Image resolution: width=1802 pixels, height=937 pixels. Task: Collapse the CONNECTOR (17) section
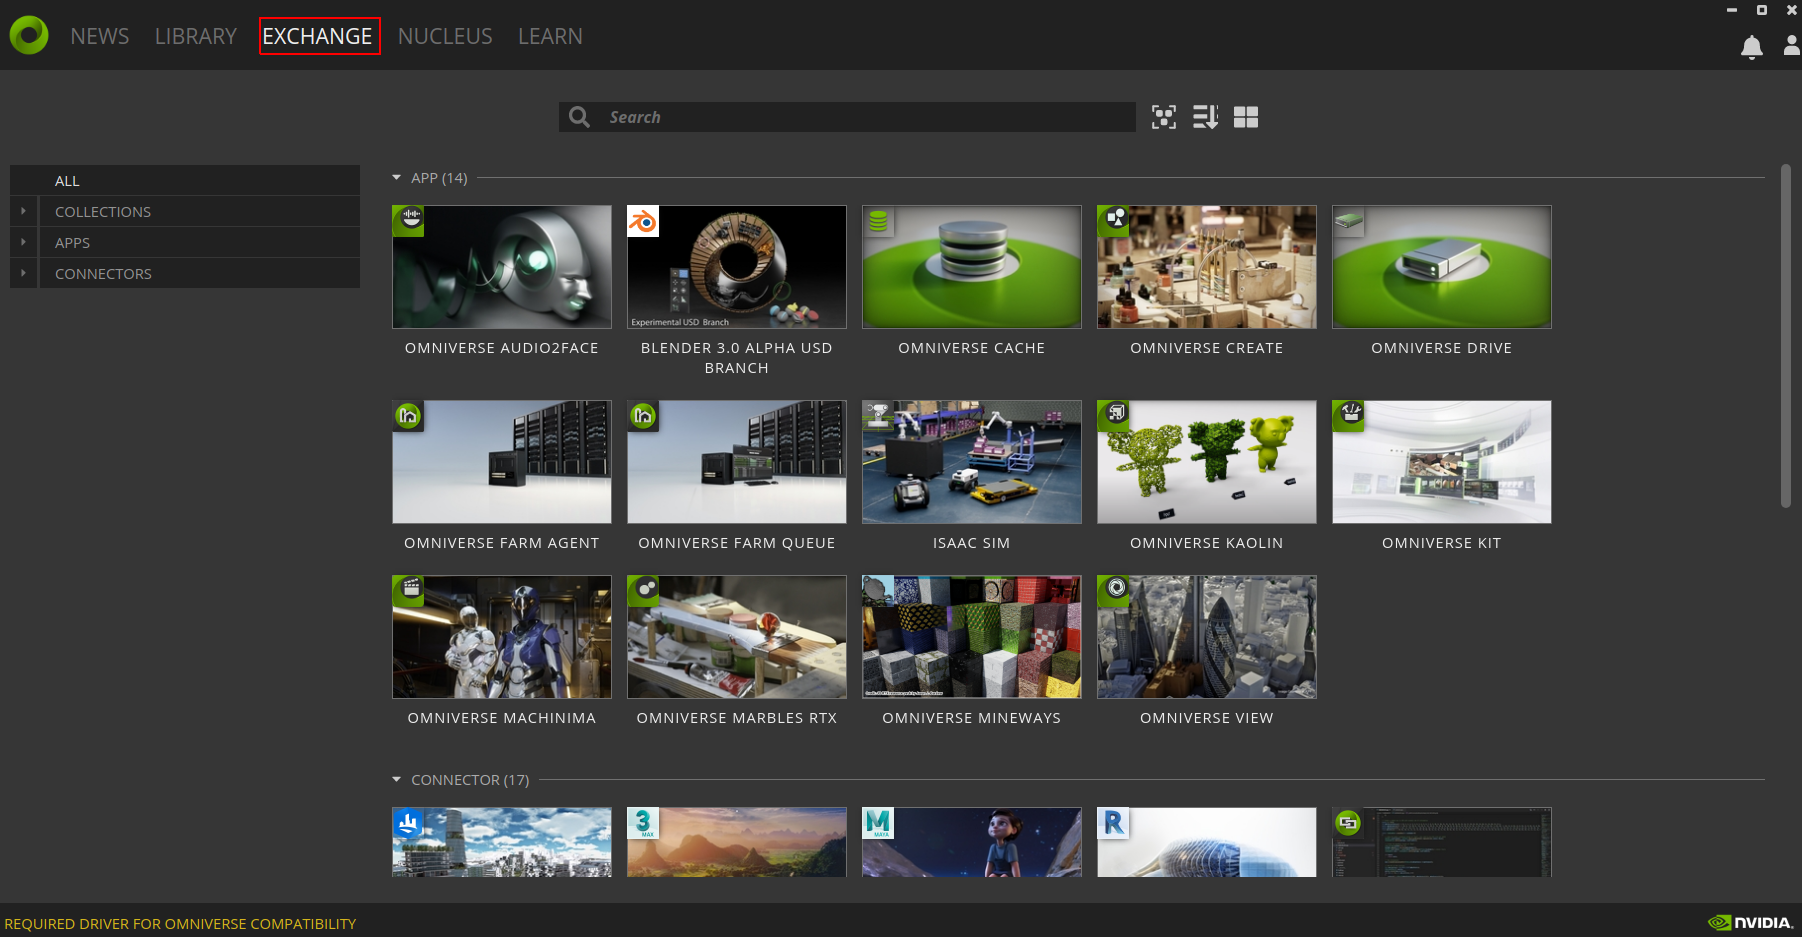(x=397, y=780)
